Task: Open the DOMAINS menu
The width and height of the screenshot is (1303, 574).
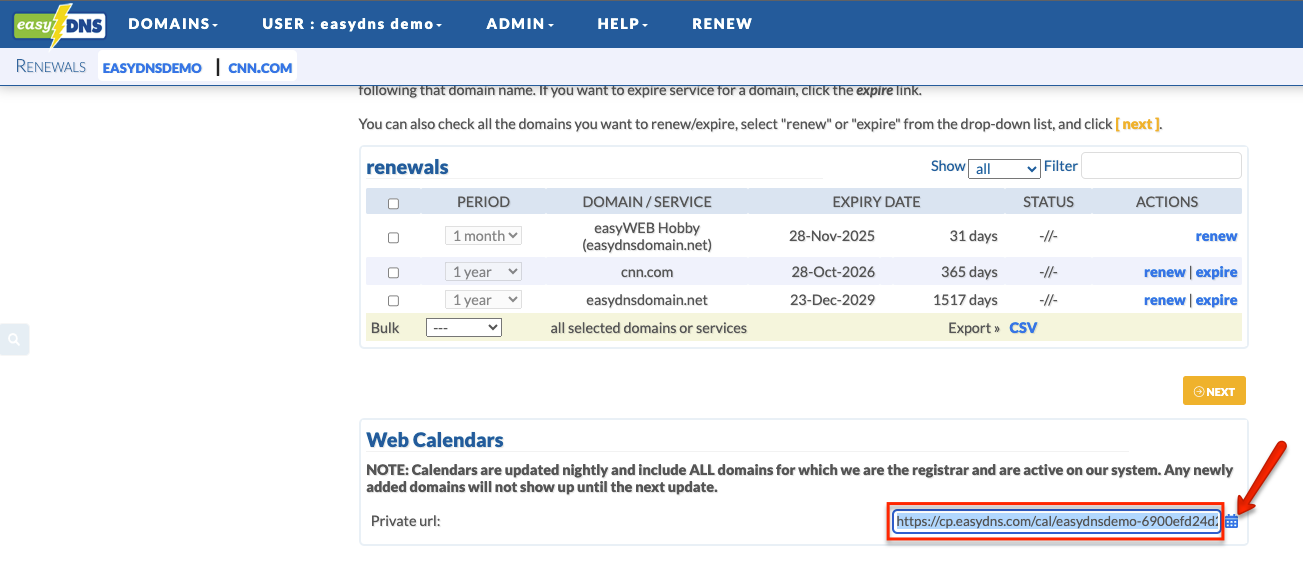Action: [173, 24]
